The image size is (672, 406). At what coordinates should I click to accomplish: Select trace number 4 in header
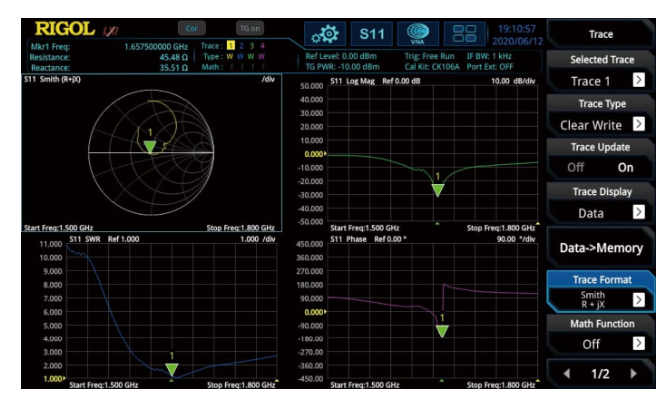(262, 46)
